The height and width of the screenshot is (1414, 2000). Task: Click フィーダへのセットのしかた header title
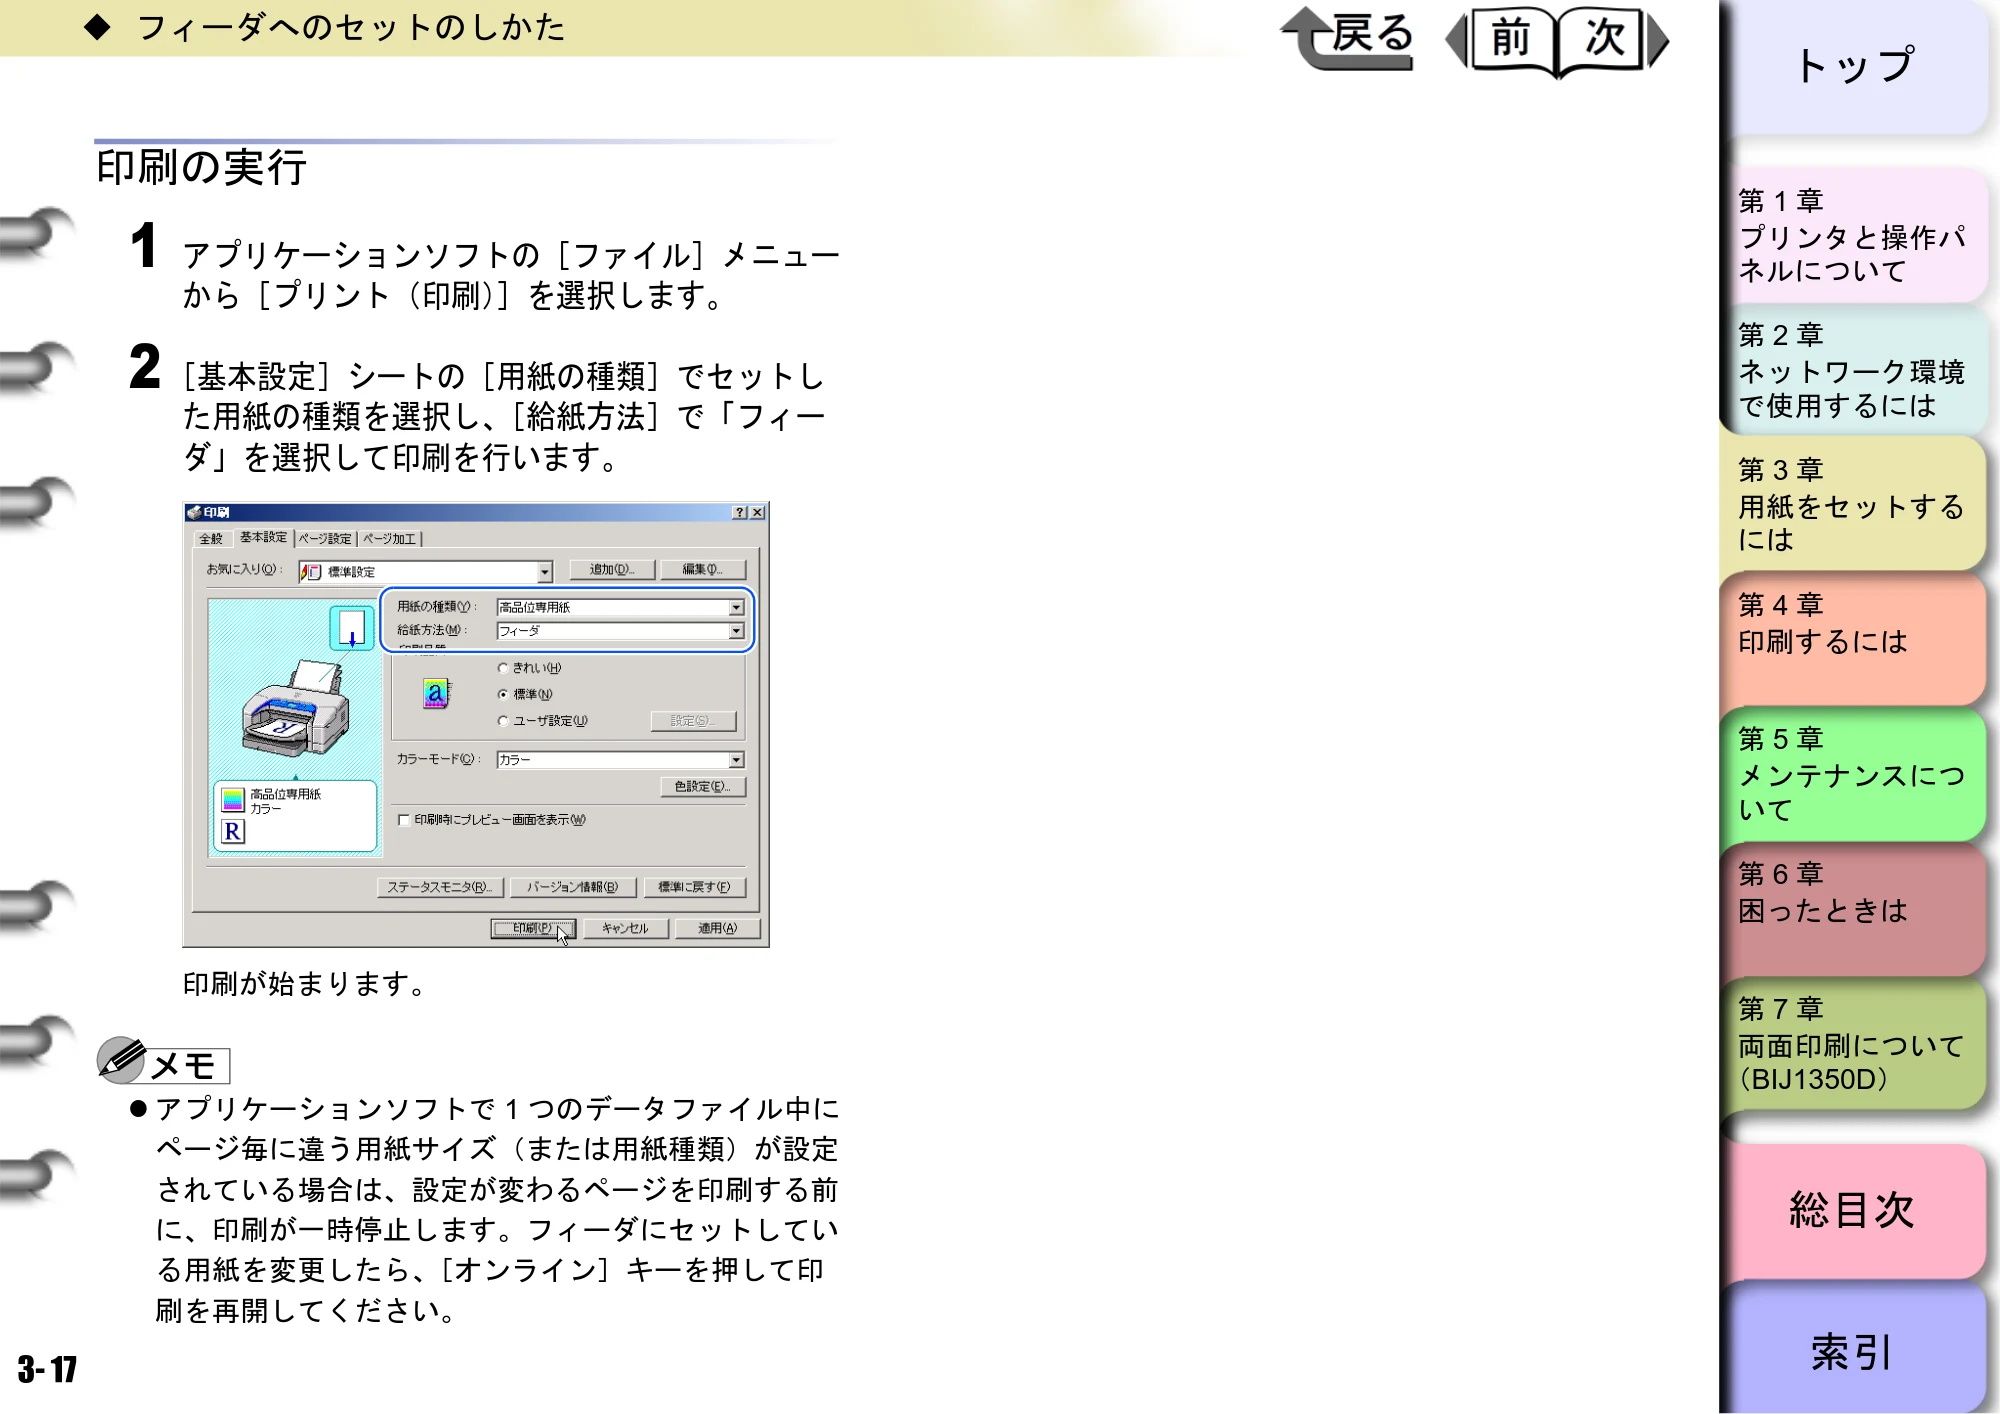pos(350,27)
